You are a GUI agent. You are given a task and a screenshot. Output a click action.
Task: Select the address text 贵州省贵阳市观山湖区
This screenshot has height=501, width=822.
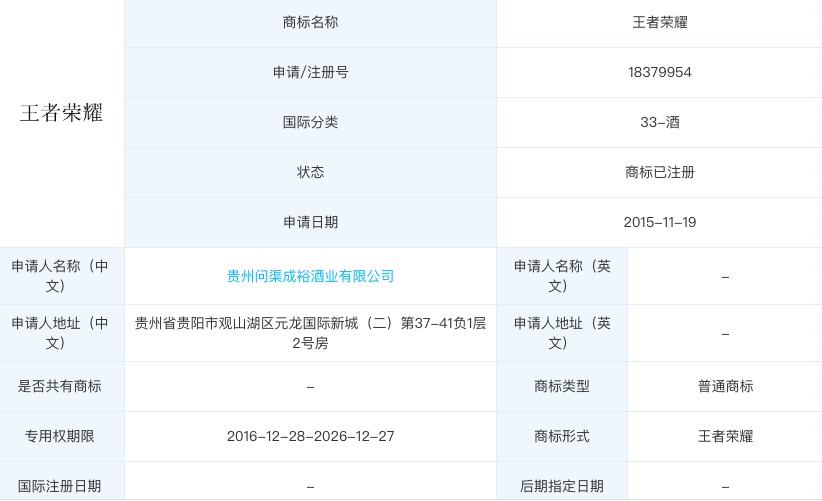(204, 323)
